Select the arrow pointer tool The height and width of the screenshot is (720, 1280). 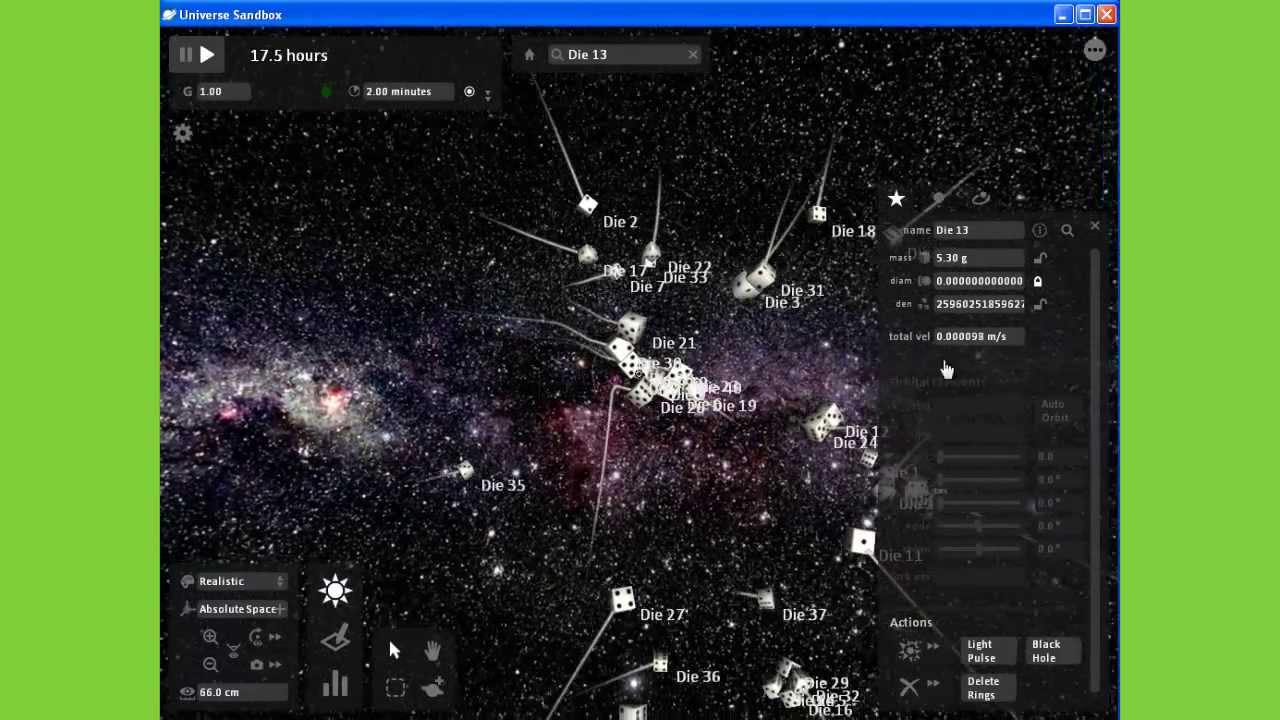point(394,651)
